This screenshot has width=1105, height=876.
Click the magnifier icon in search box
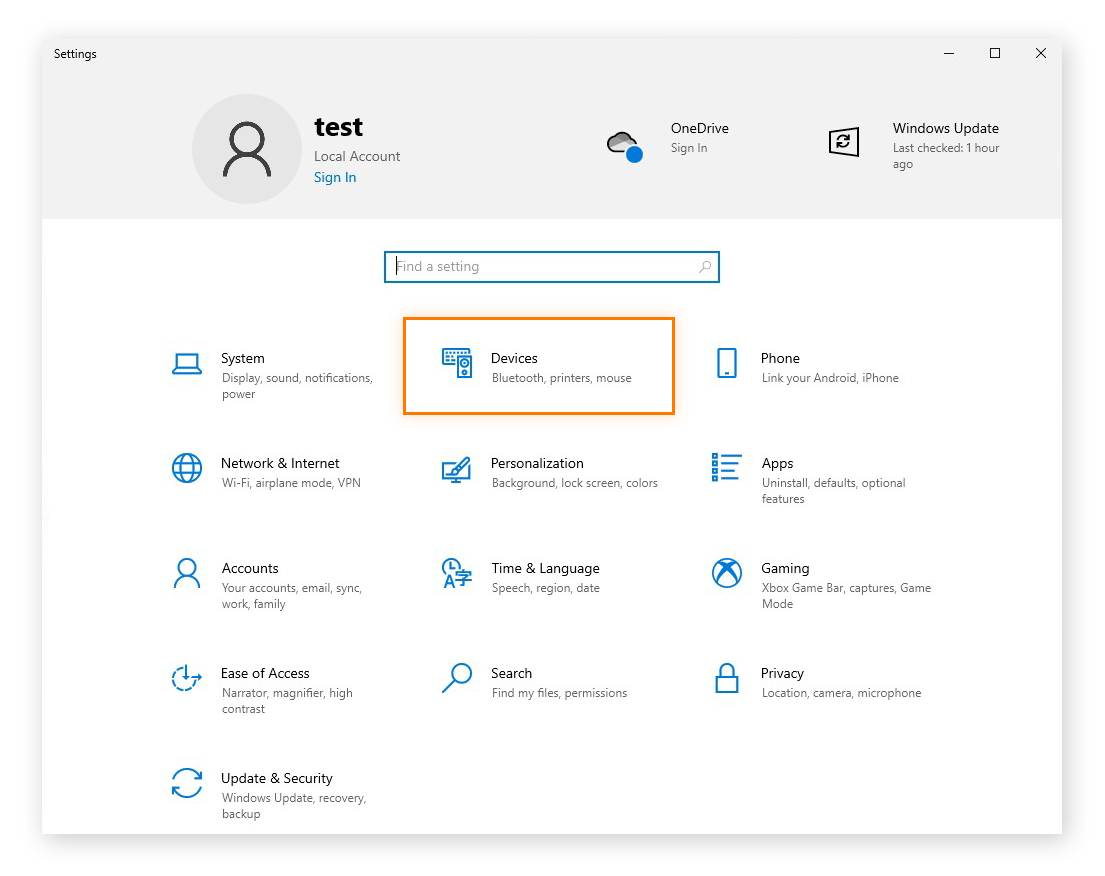click(x=705, y=266)
